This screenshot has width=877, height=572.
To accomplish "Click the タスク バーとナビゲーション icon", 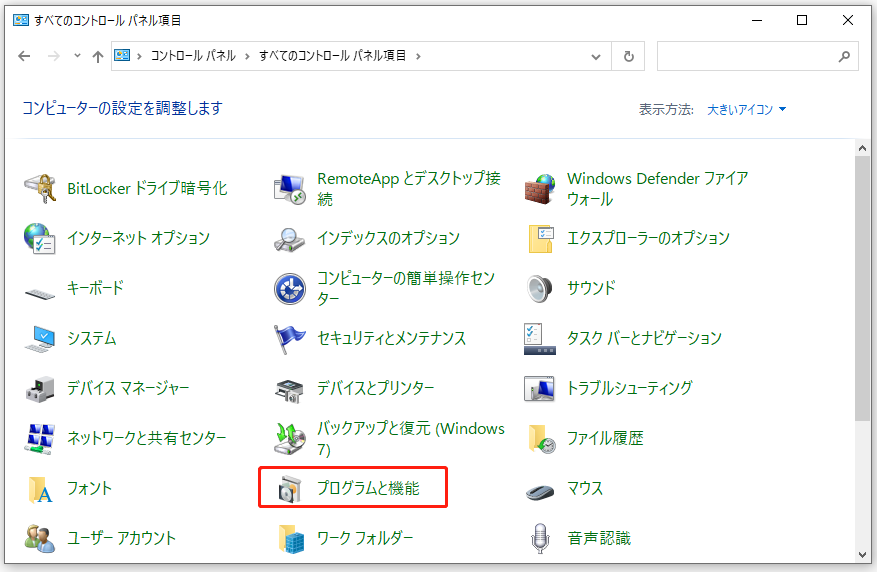I will coord(540,339).
